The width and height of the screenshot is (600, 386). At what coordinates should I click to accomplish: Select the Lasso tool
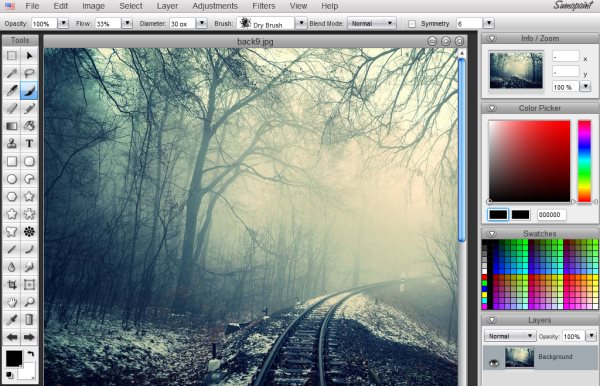[29, 73]
